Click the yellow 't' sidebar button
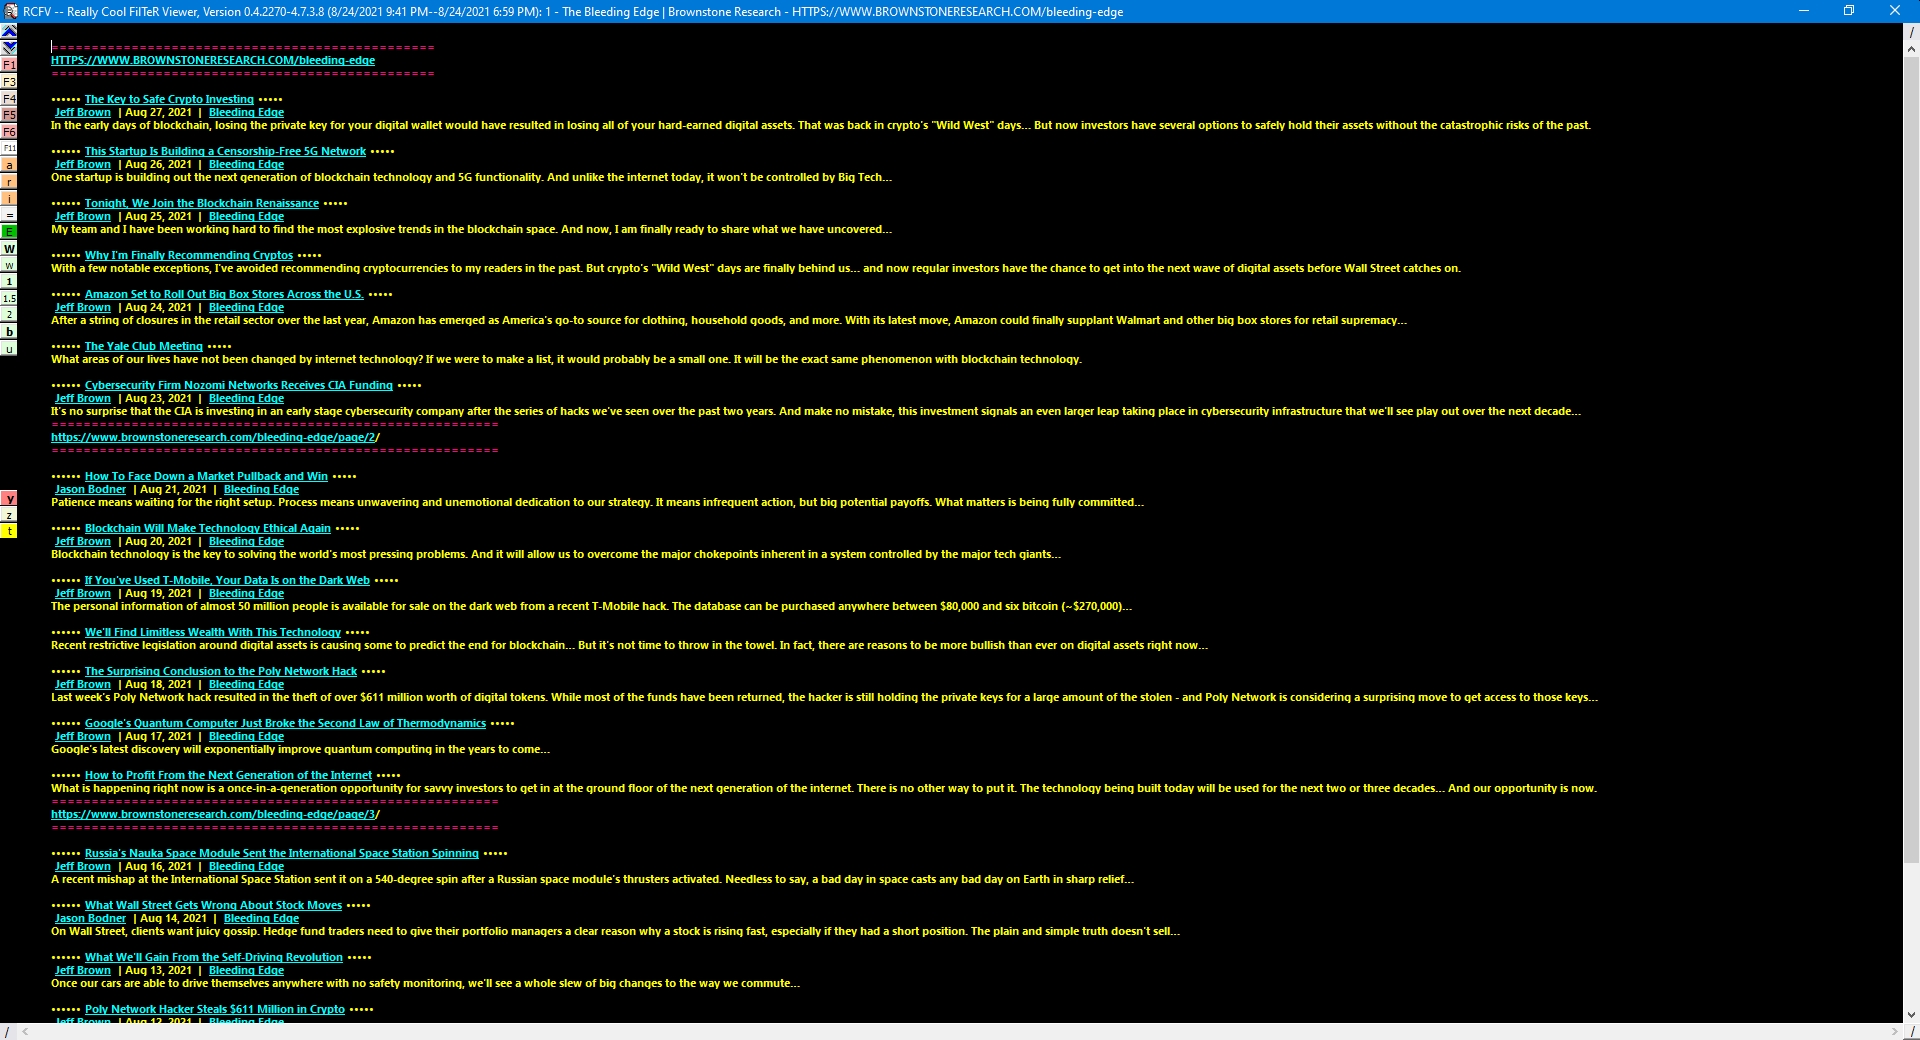Viewport: 1920px width, 1040px height. click(x=9, y=531)
